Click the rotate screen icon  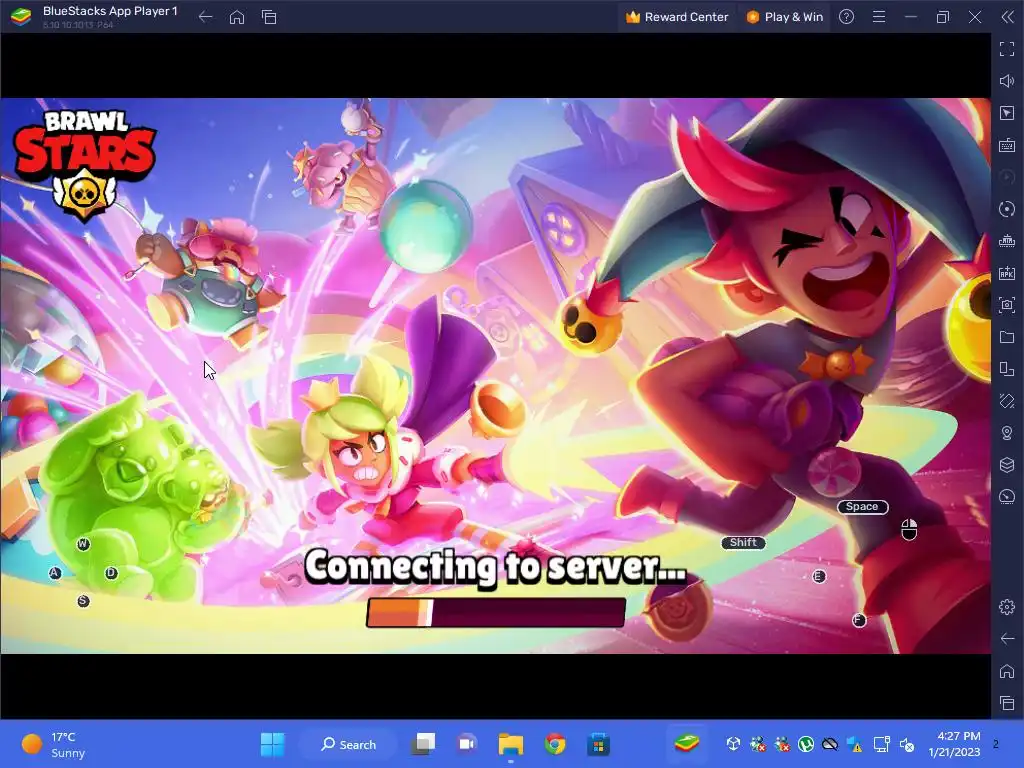point(1006,401)
